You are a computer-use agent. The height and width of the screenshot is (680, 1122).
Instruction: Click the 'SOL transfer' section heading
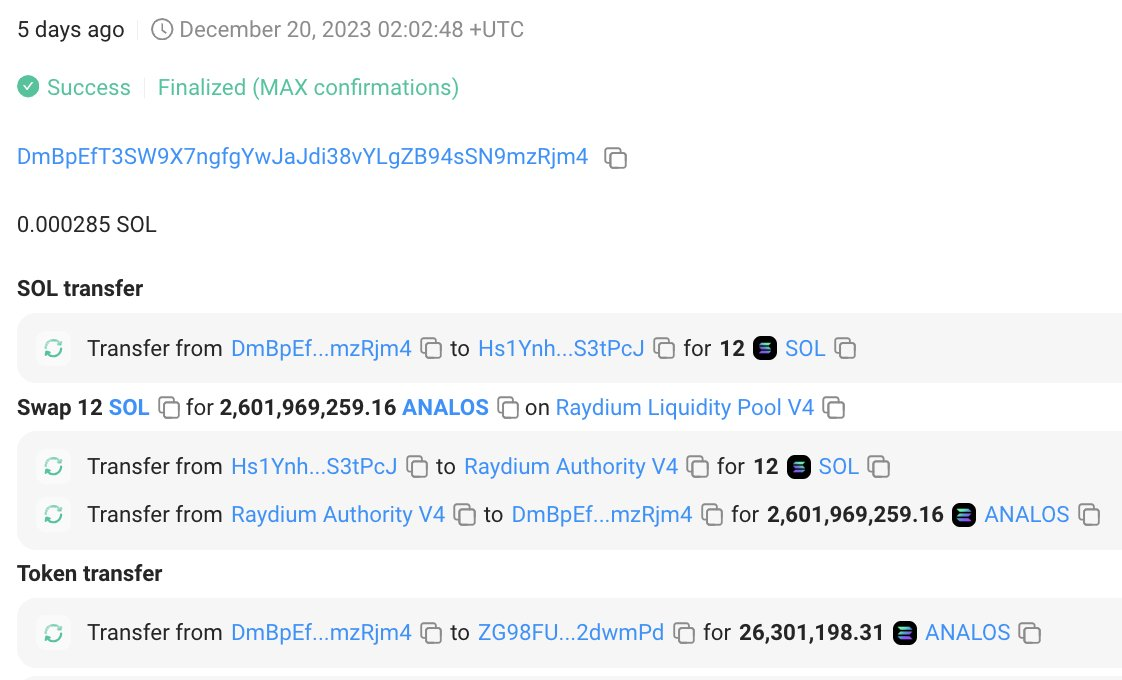coord(80,288)
